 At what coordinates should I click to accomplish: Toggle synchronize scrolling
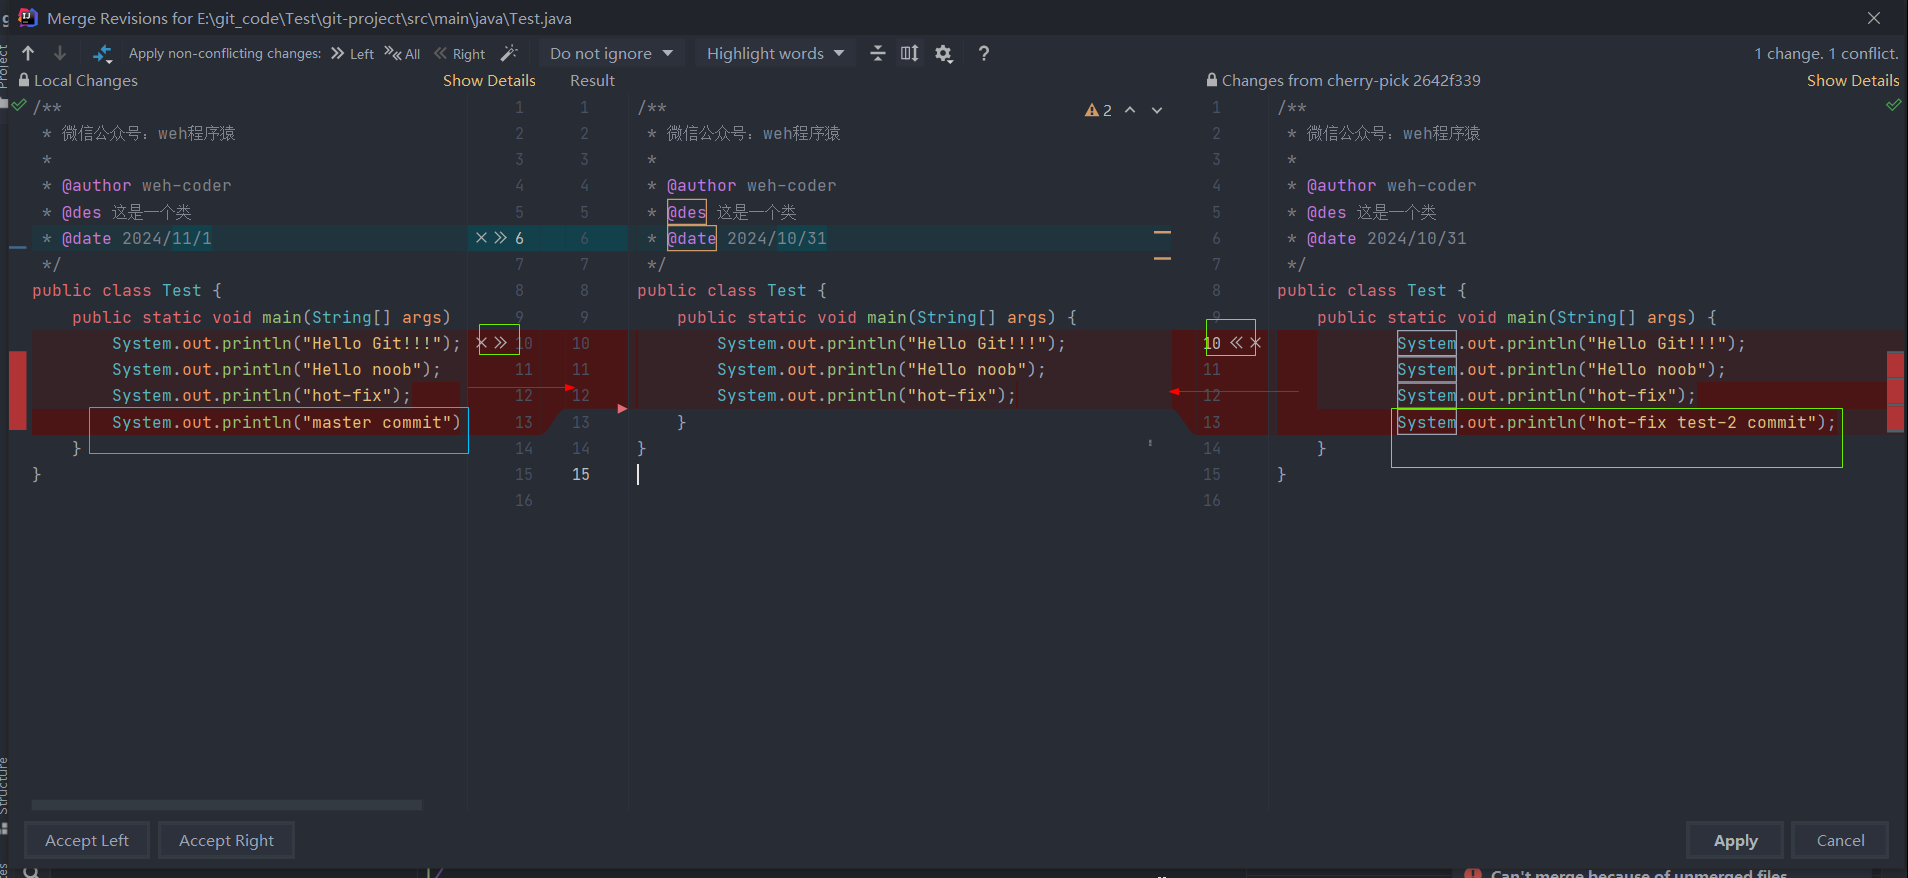(x=909, y=53)
